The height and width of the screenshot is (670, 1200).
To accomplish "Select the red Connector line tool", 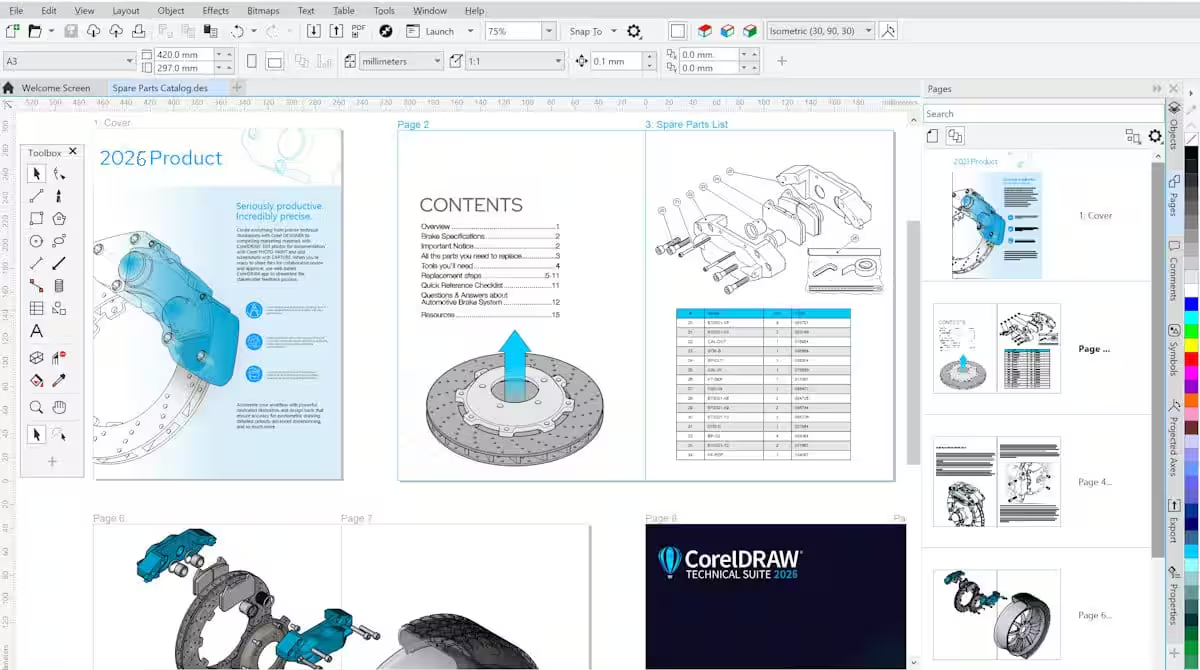I will 36,286.
